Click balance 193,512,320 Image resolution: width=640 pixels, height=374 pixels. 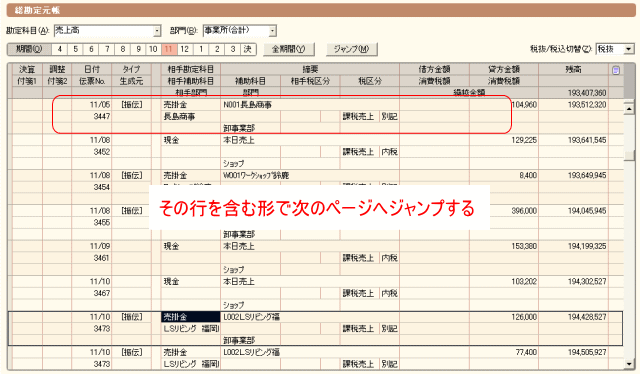(587, 105)
